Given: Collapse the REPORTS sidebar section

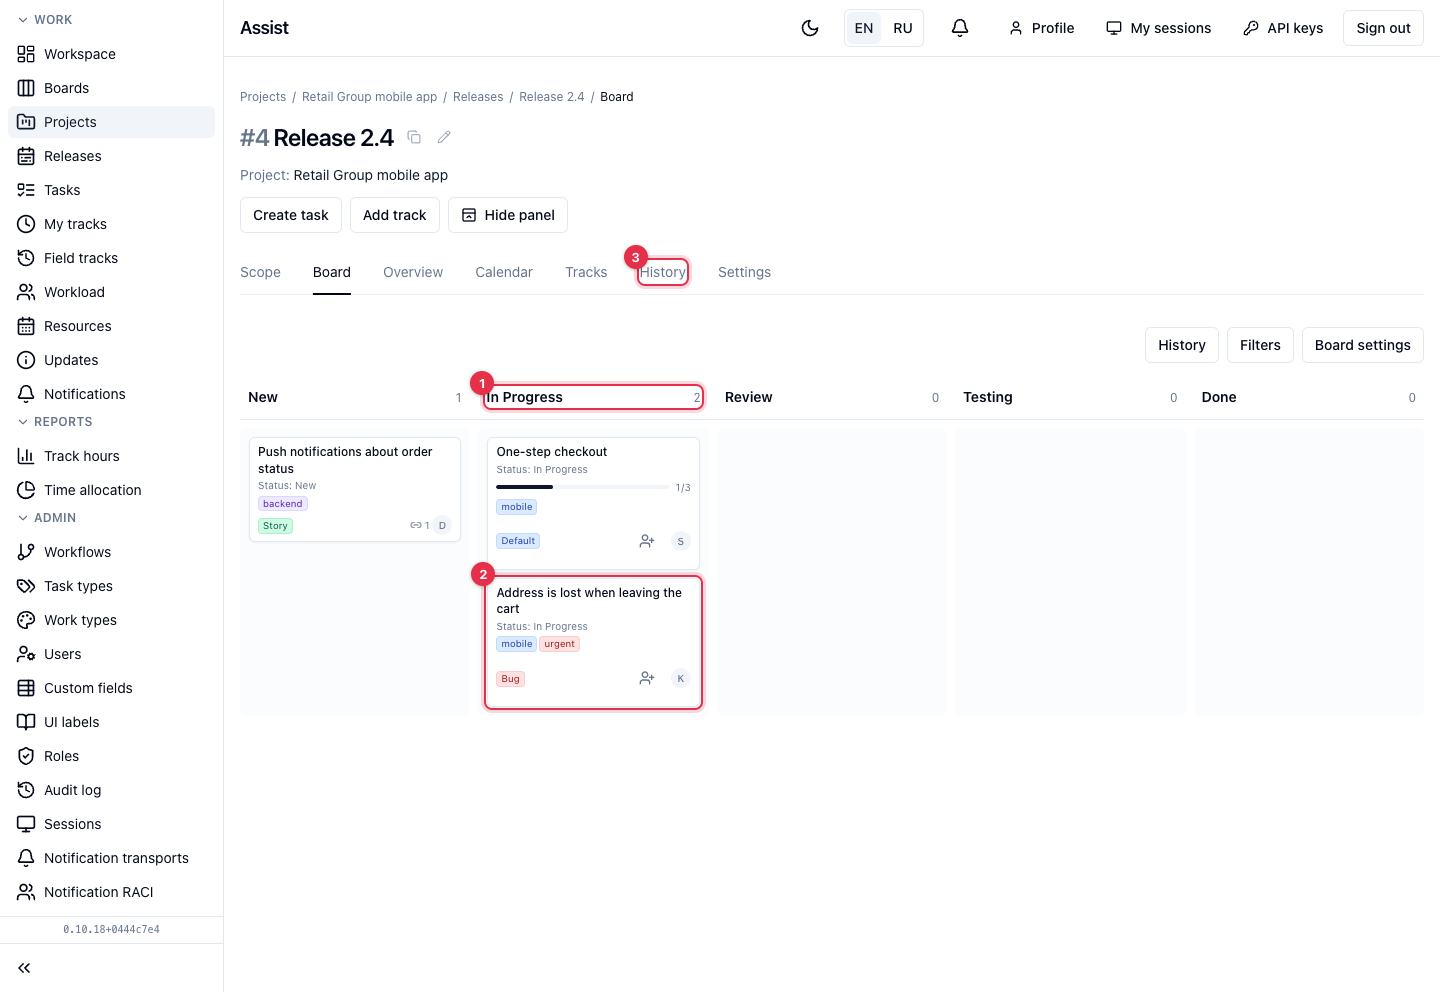Looking at the screenshot, I should 55,422.
